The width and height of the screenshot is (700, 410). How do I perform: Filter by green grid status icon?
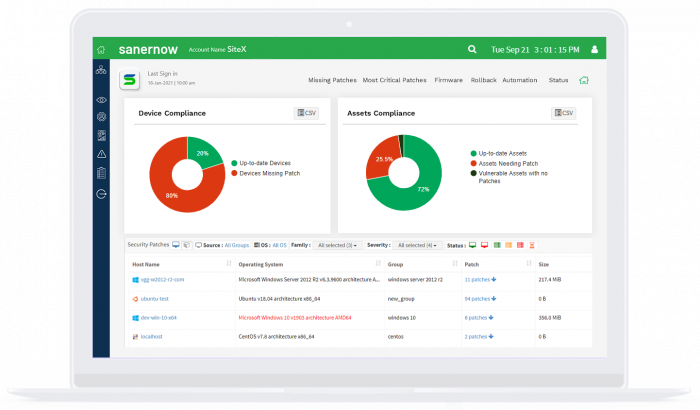(x=496, y=245)
